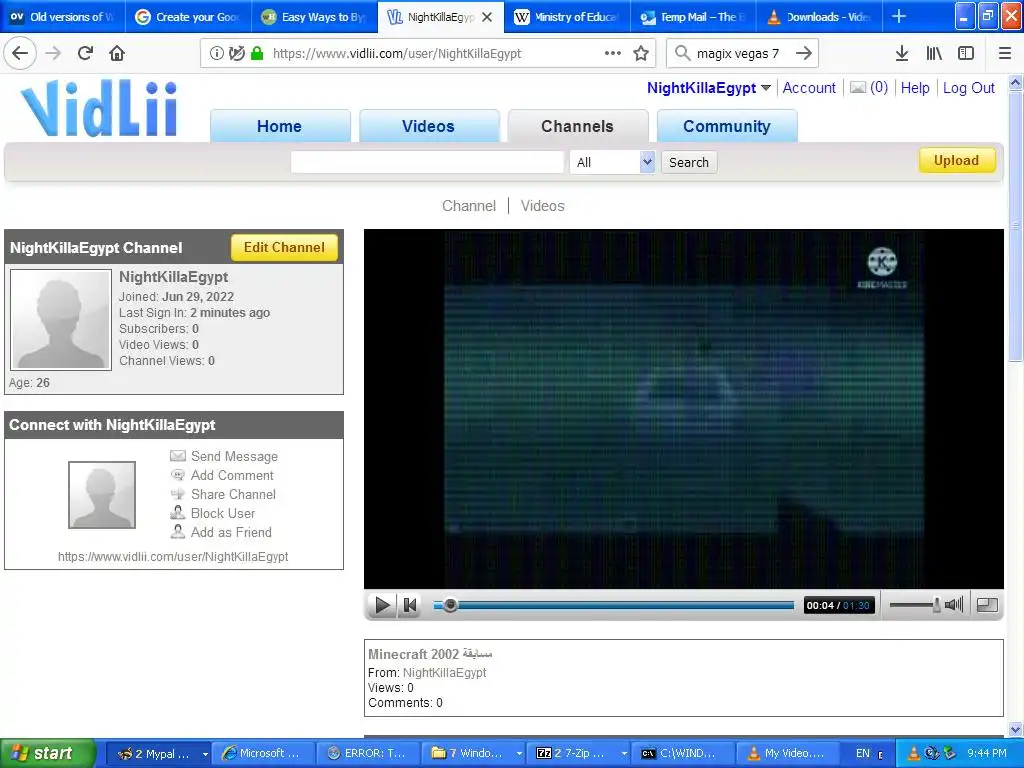This screenshot has width=1024, height=768.
Task: Click the EN language indicator
Action: coord(863,753)
